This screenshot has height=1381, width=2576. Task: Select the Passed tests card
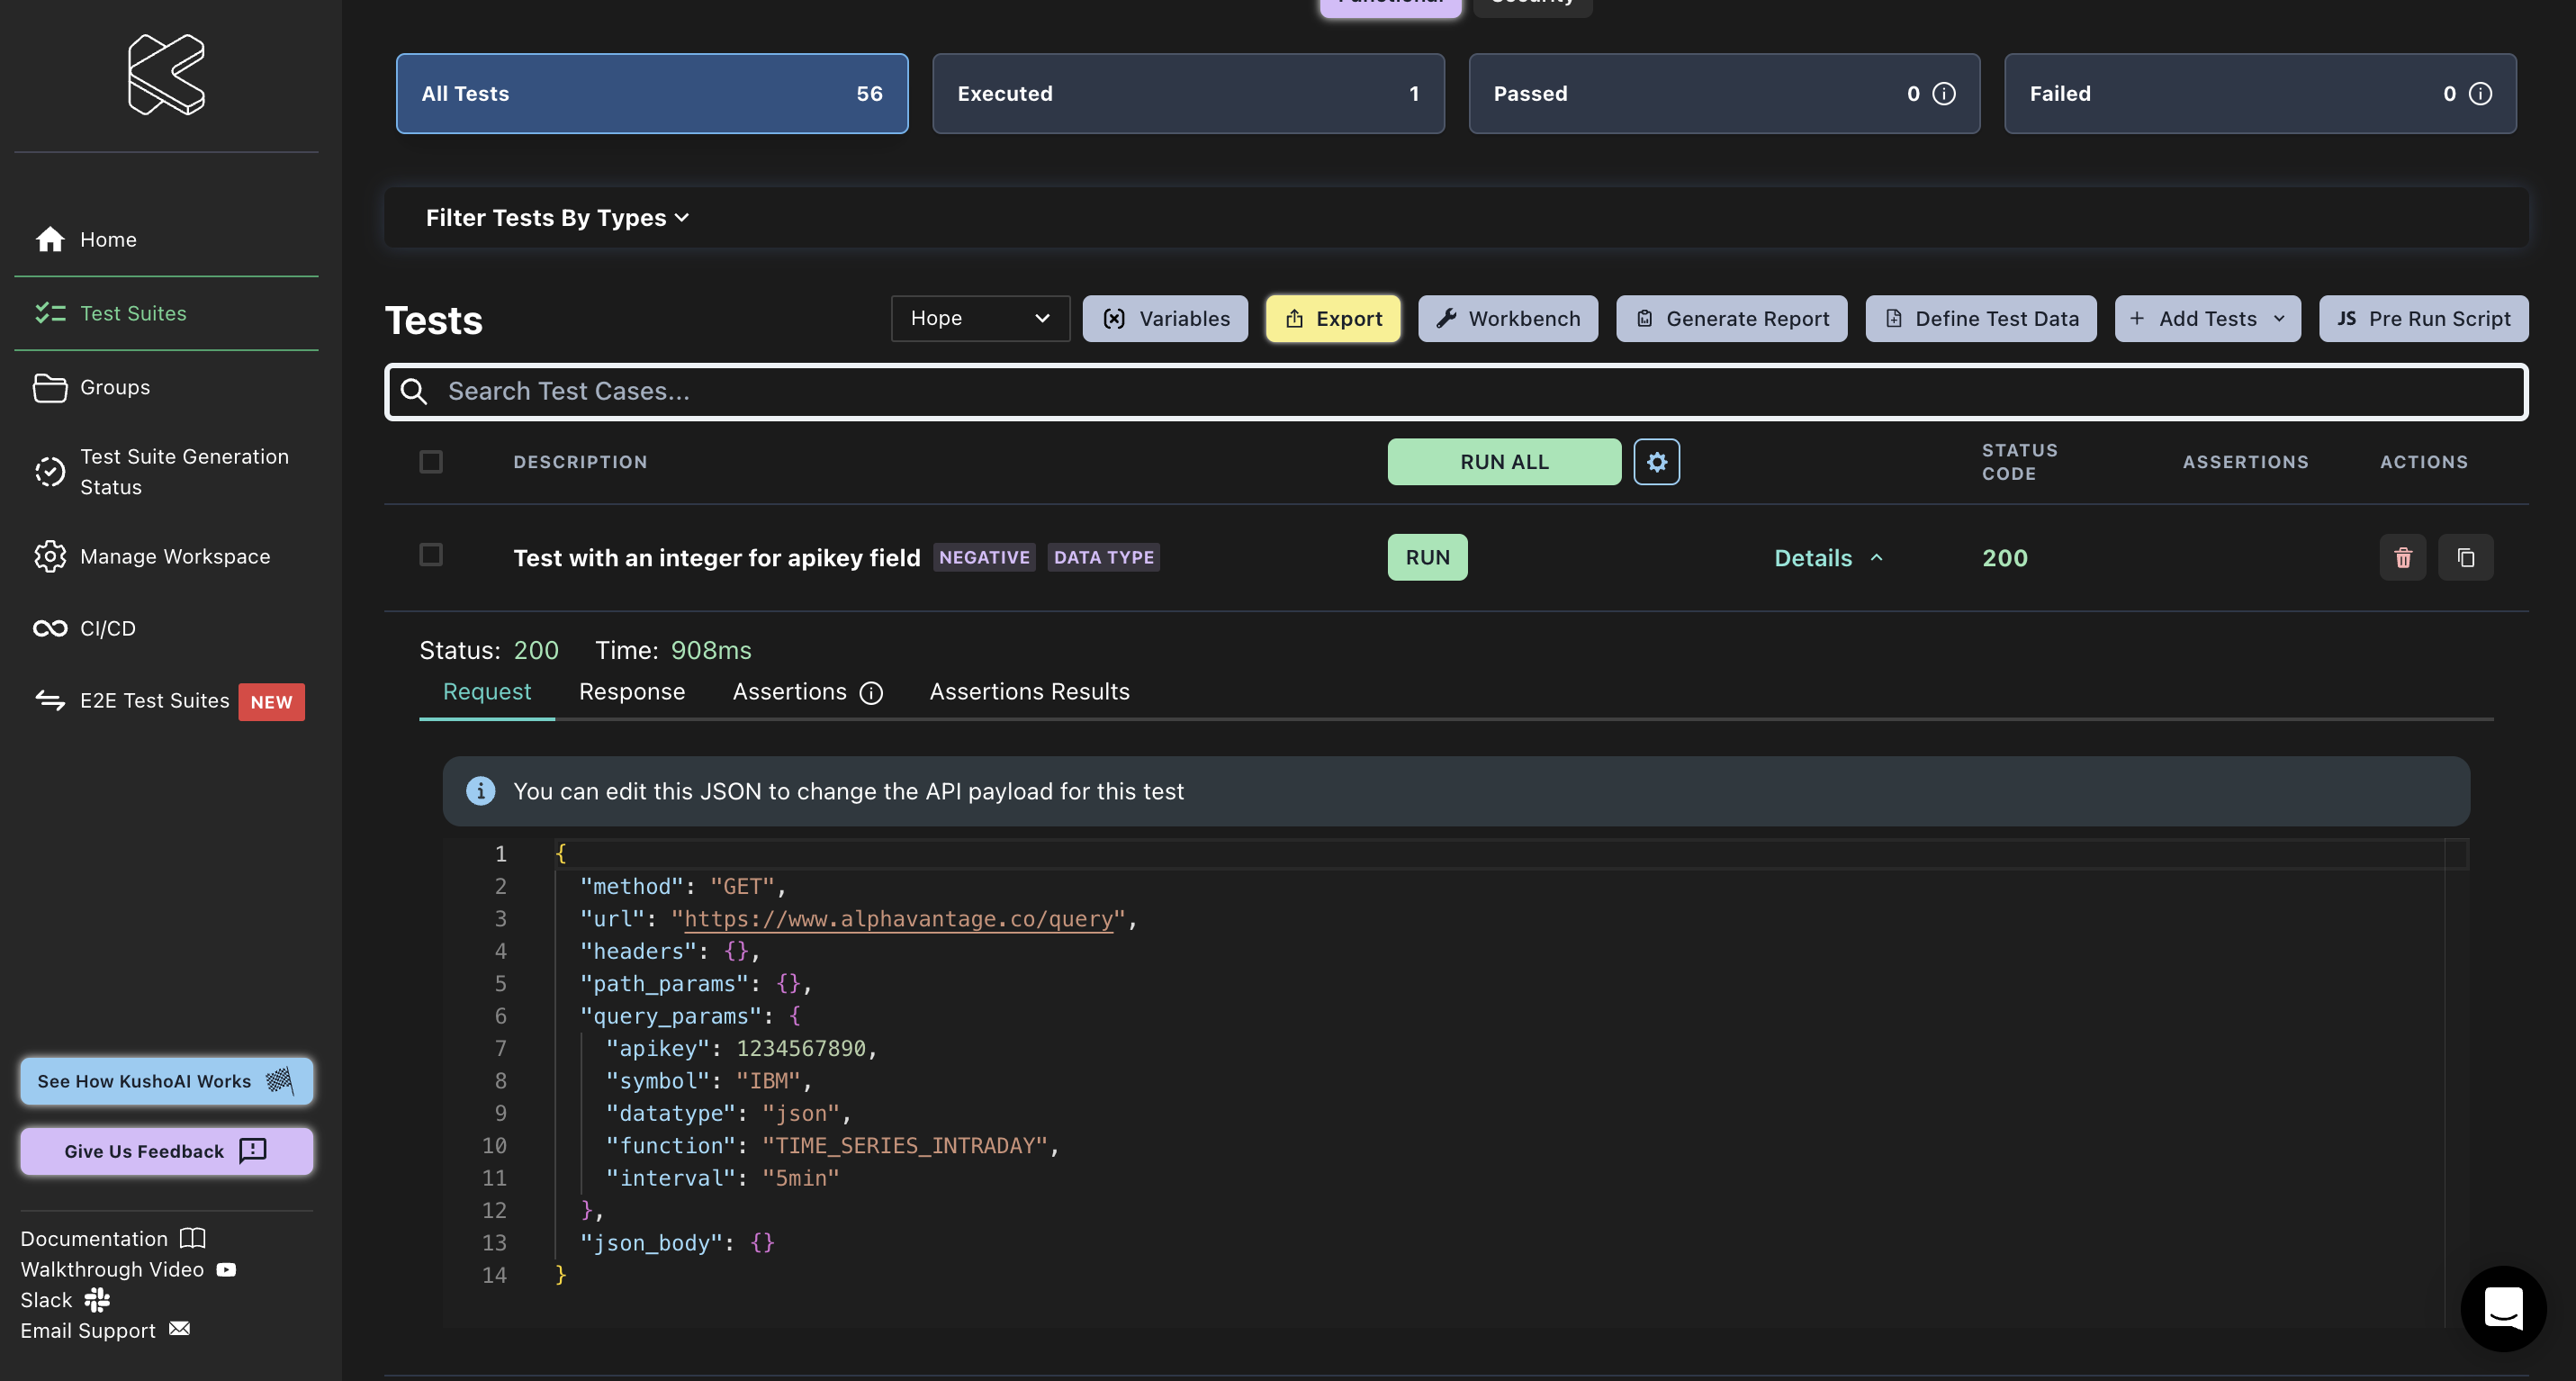click(1724, 94)
